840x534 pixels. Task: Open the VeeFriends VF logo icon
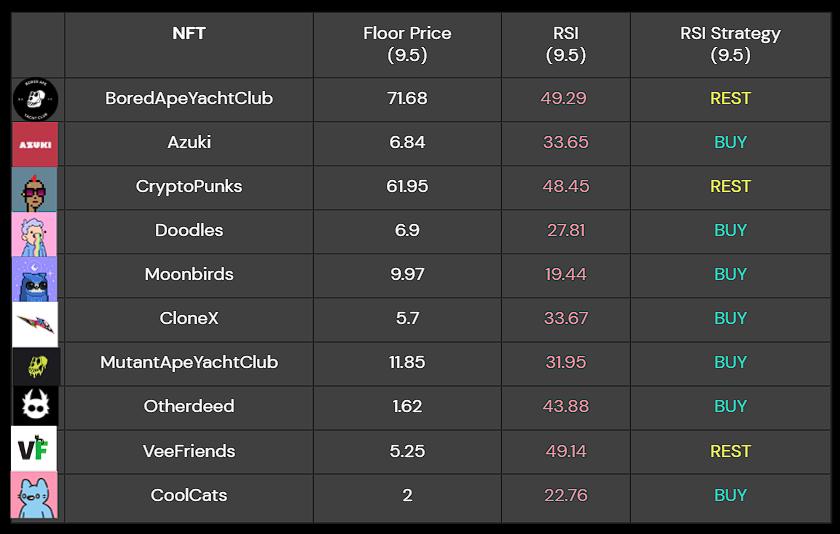[x=34, y=449]
